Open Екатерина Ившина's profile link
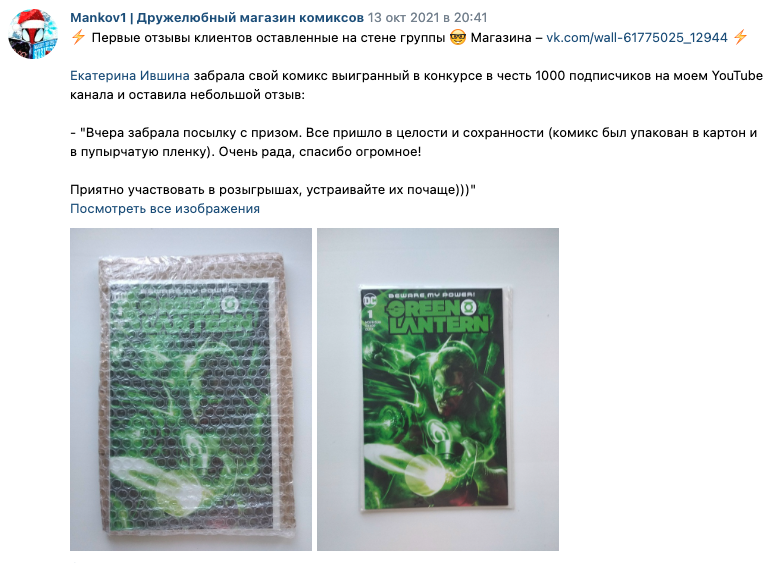 tap(130, 76)
